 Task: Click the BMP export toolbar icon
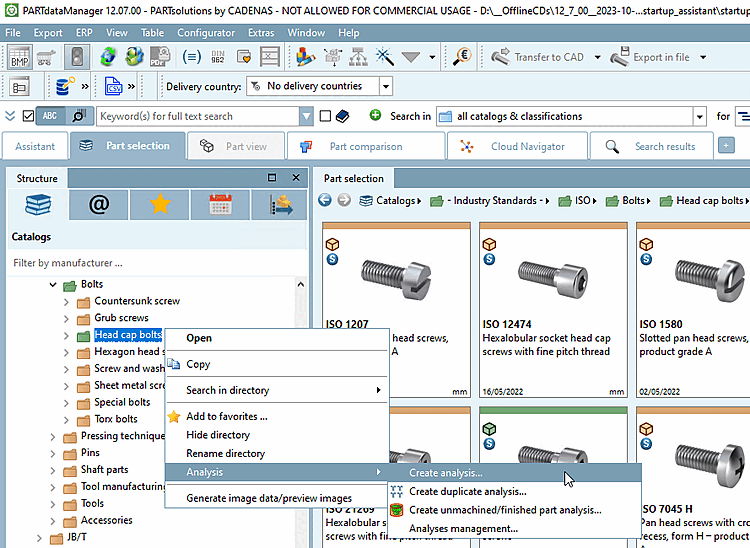point(20,57)
